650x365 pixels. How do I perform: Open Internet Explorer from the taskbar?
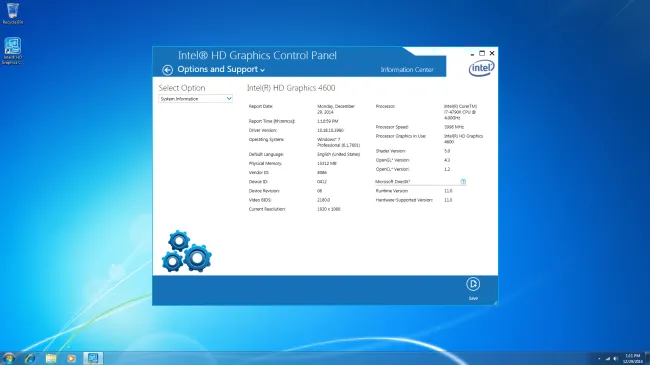30,358
